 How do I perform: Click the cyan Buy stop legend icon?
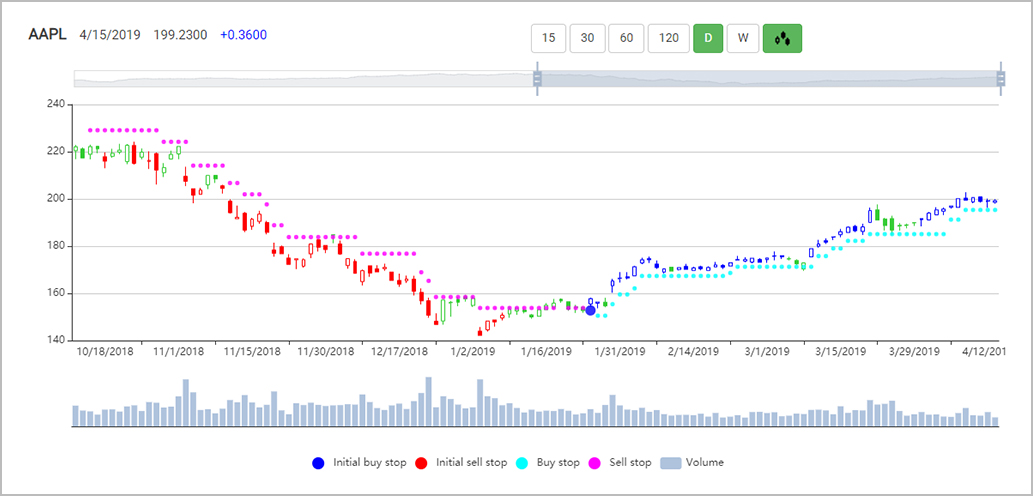coord(522,463)
